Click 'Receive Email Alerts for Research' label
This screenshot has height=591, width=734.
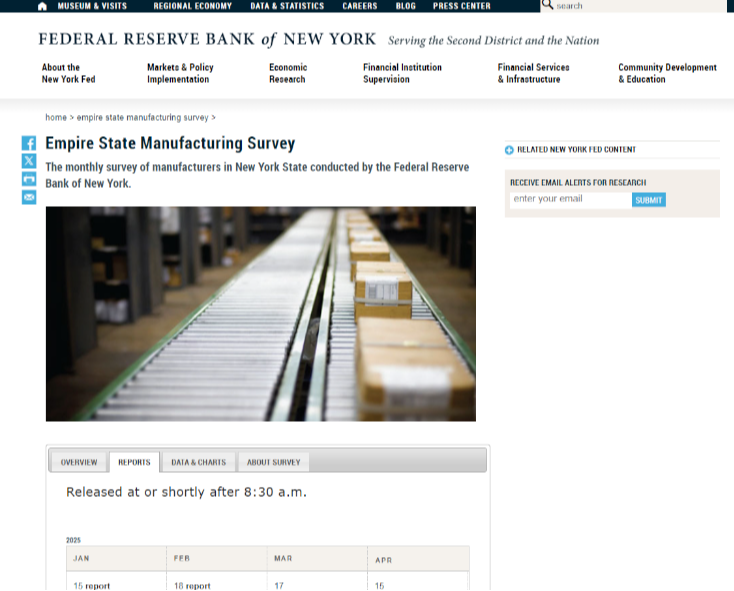click(578, 182)
